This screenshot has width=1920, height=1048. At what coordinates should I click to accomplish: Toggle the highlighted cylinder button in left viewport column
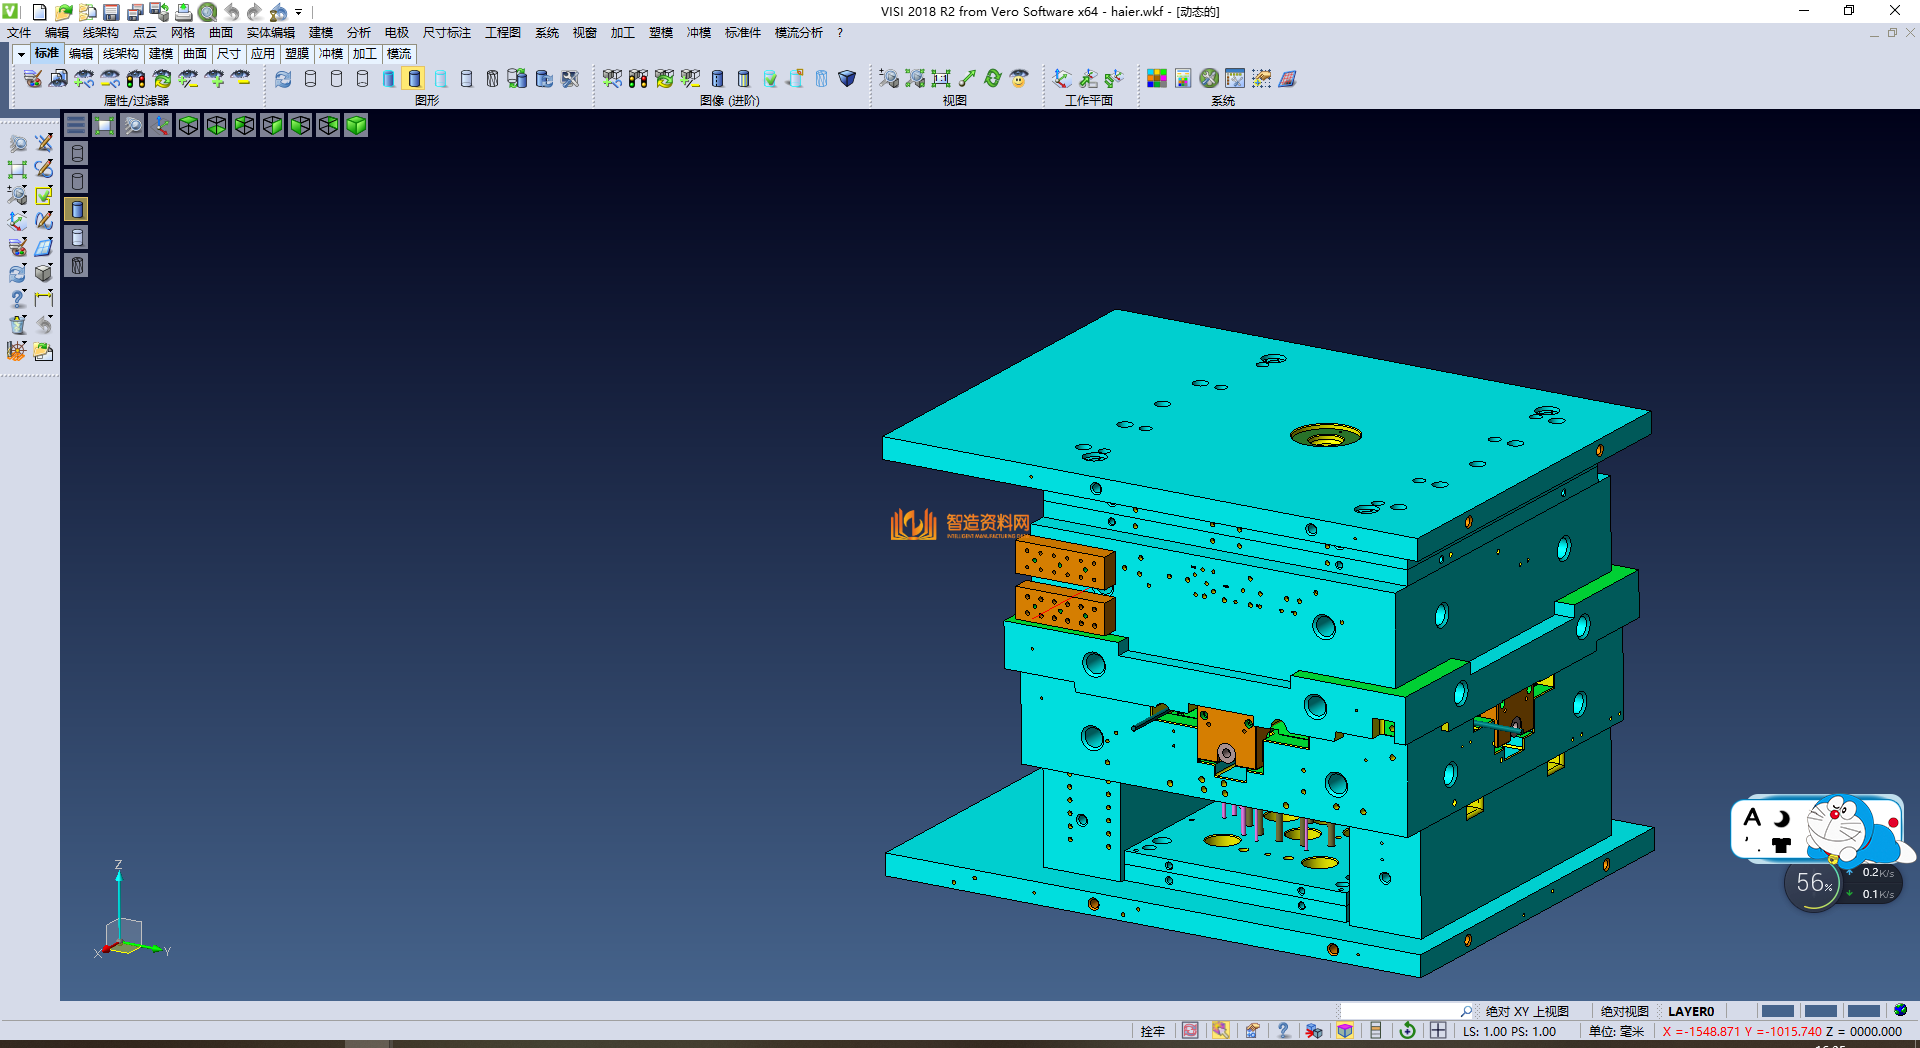pos(77,209)
